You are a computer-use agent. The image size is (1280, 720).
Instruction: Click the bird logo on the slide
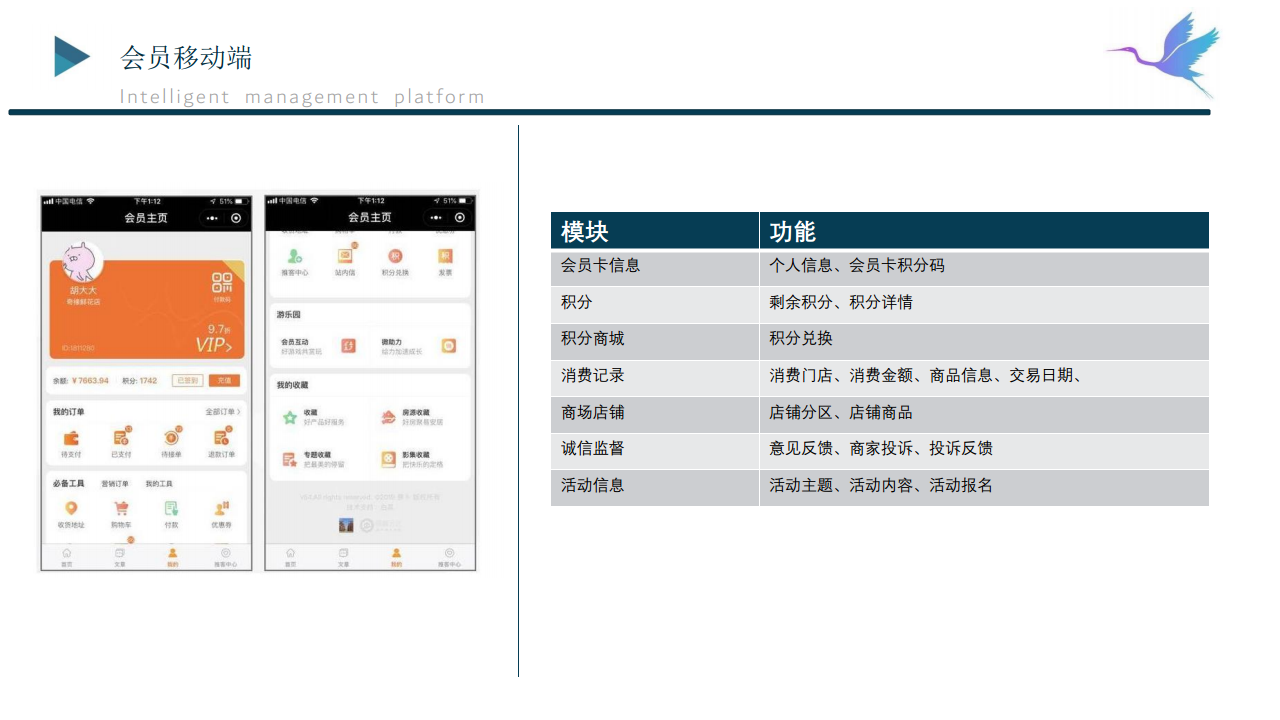(x=1165, y=53)
